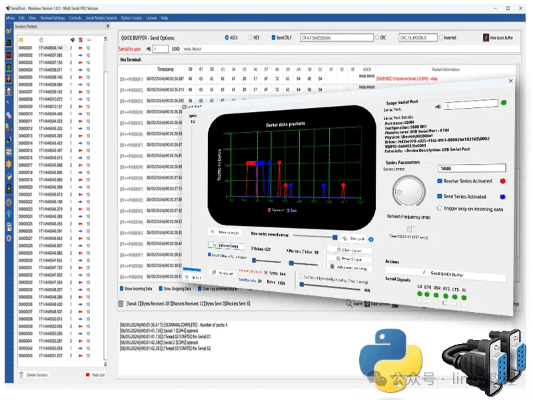Open the CRC_16_MODBUS dropdown
Screen dimensions: 533x400
tap(418, 37)
